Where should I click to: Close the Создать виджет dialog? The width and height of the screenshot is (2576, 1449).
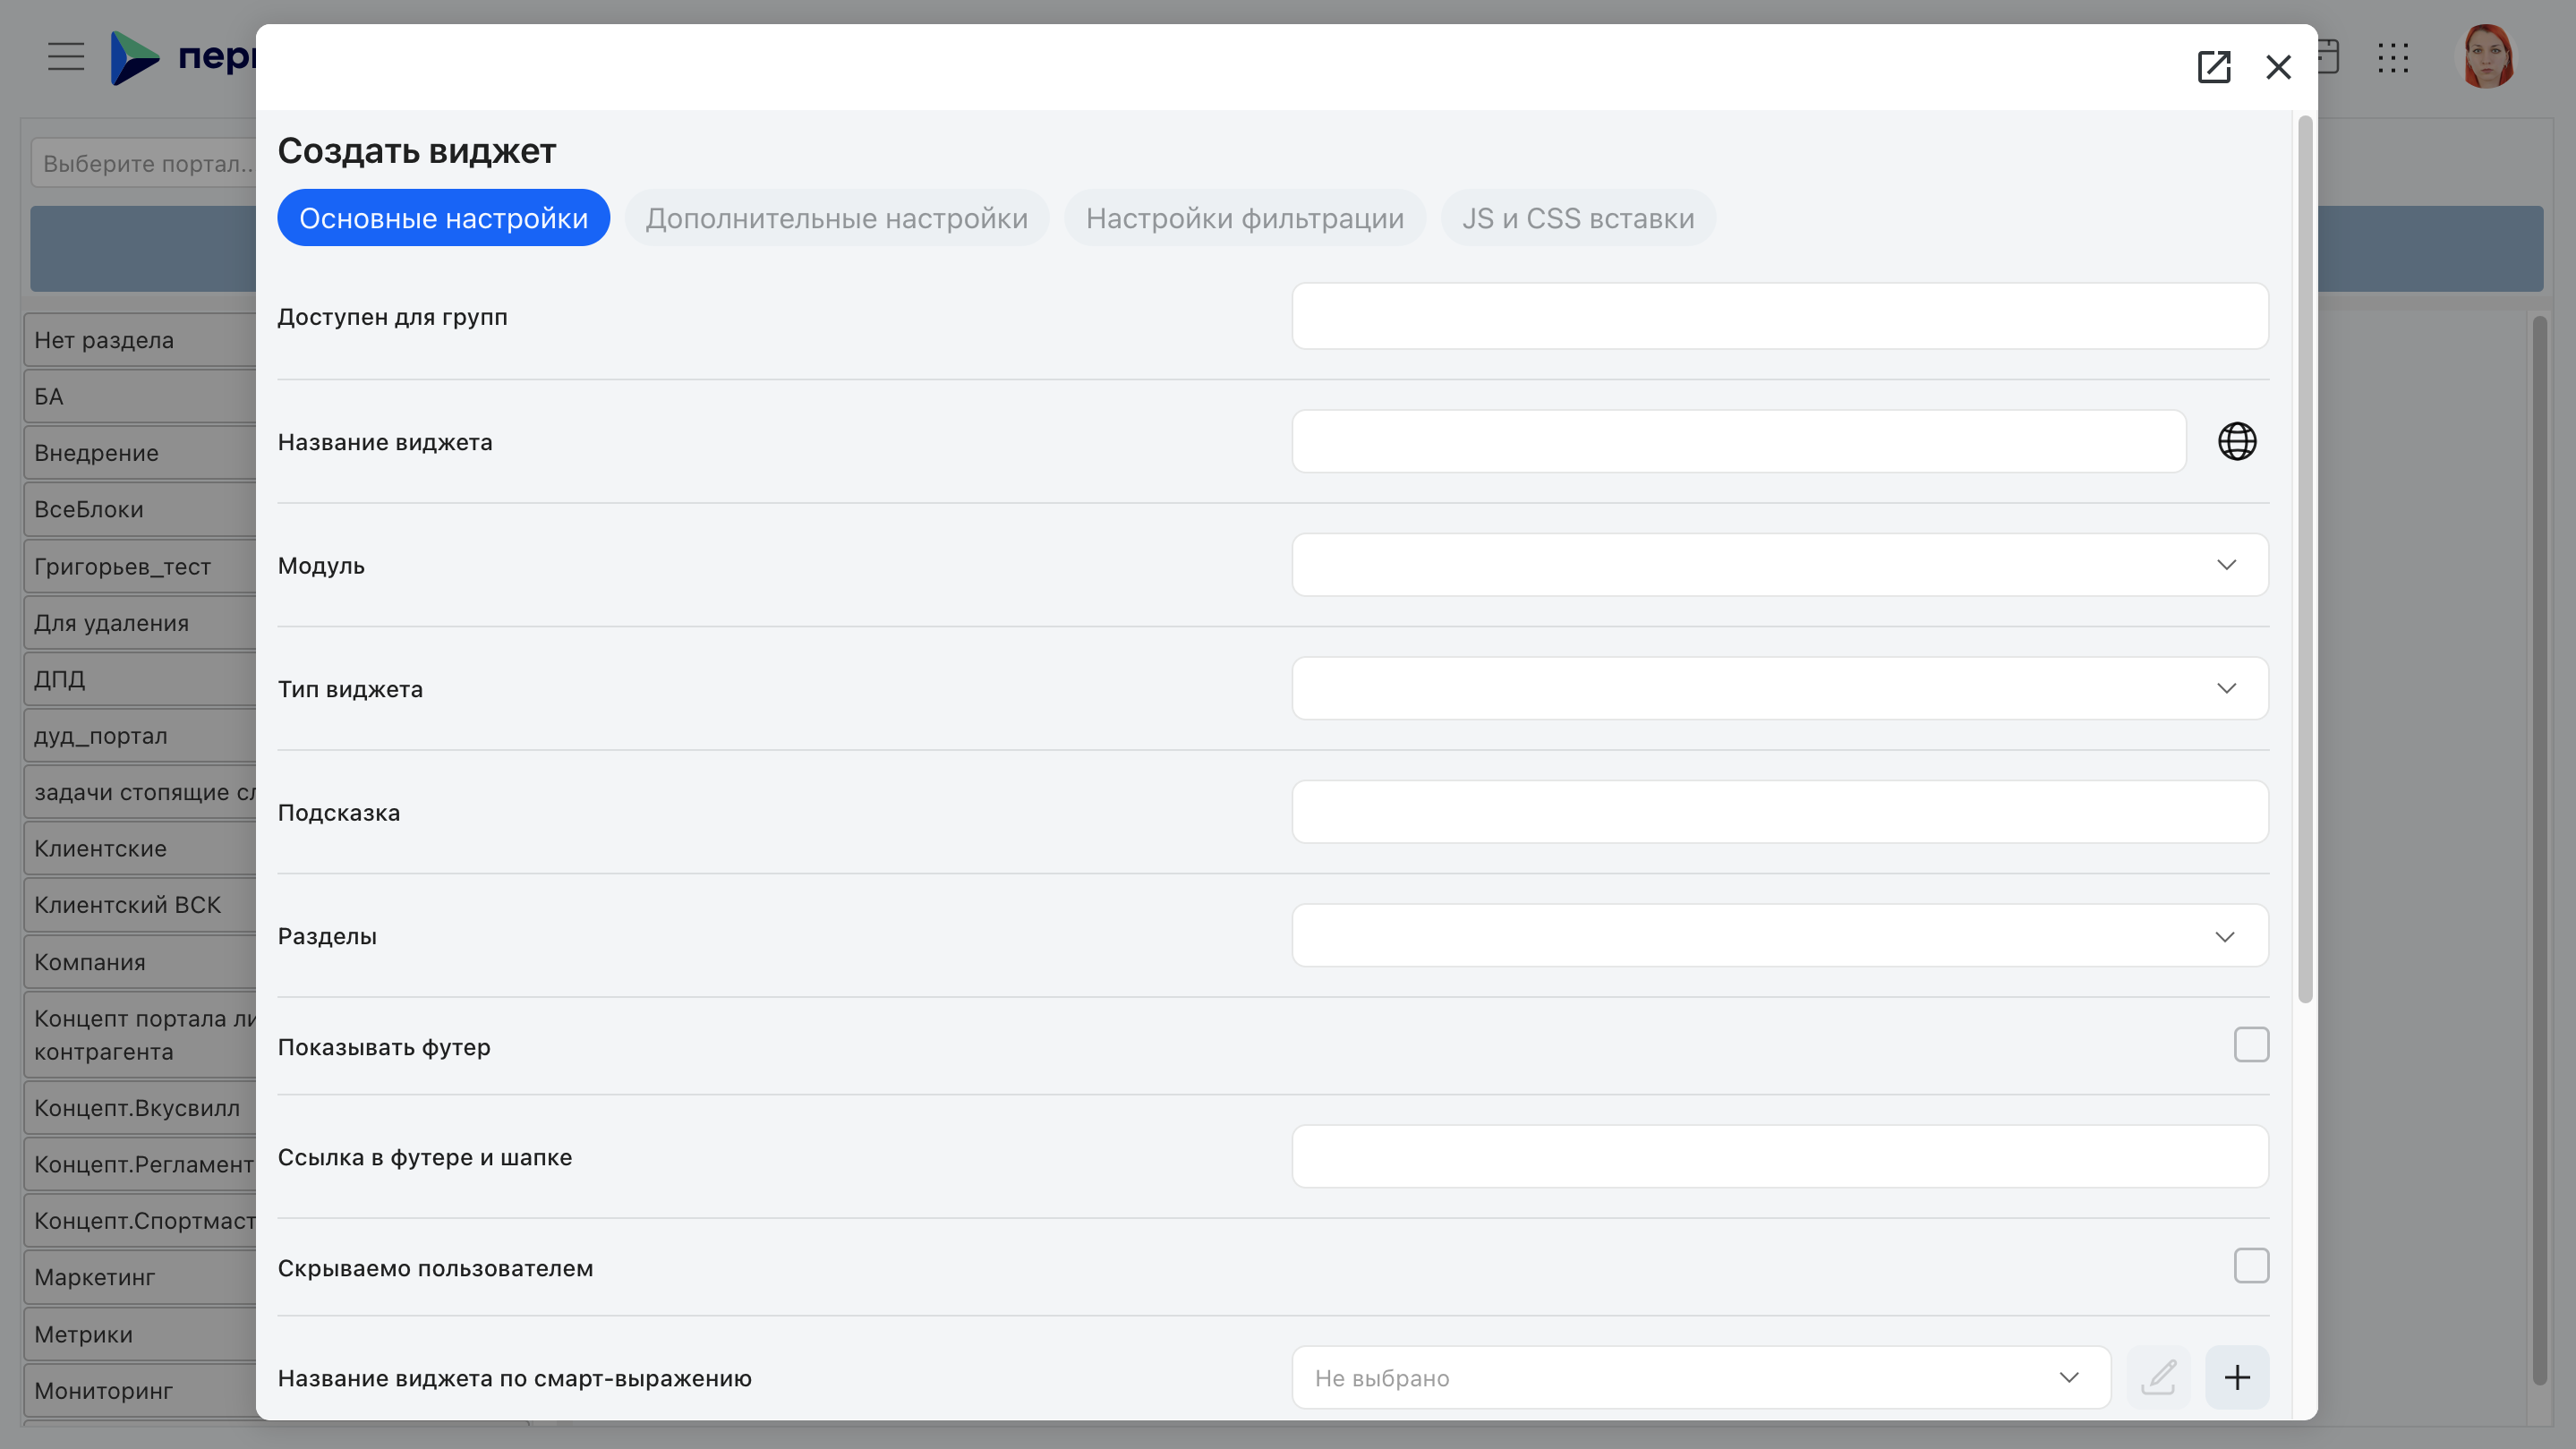[2278, 67]
